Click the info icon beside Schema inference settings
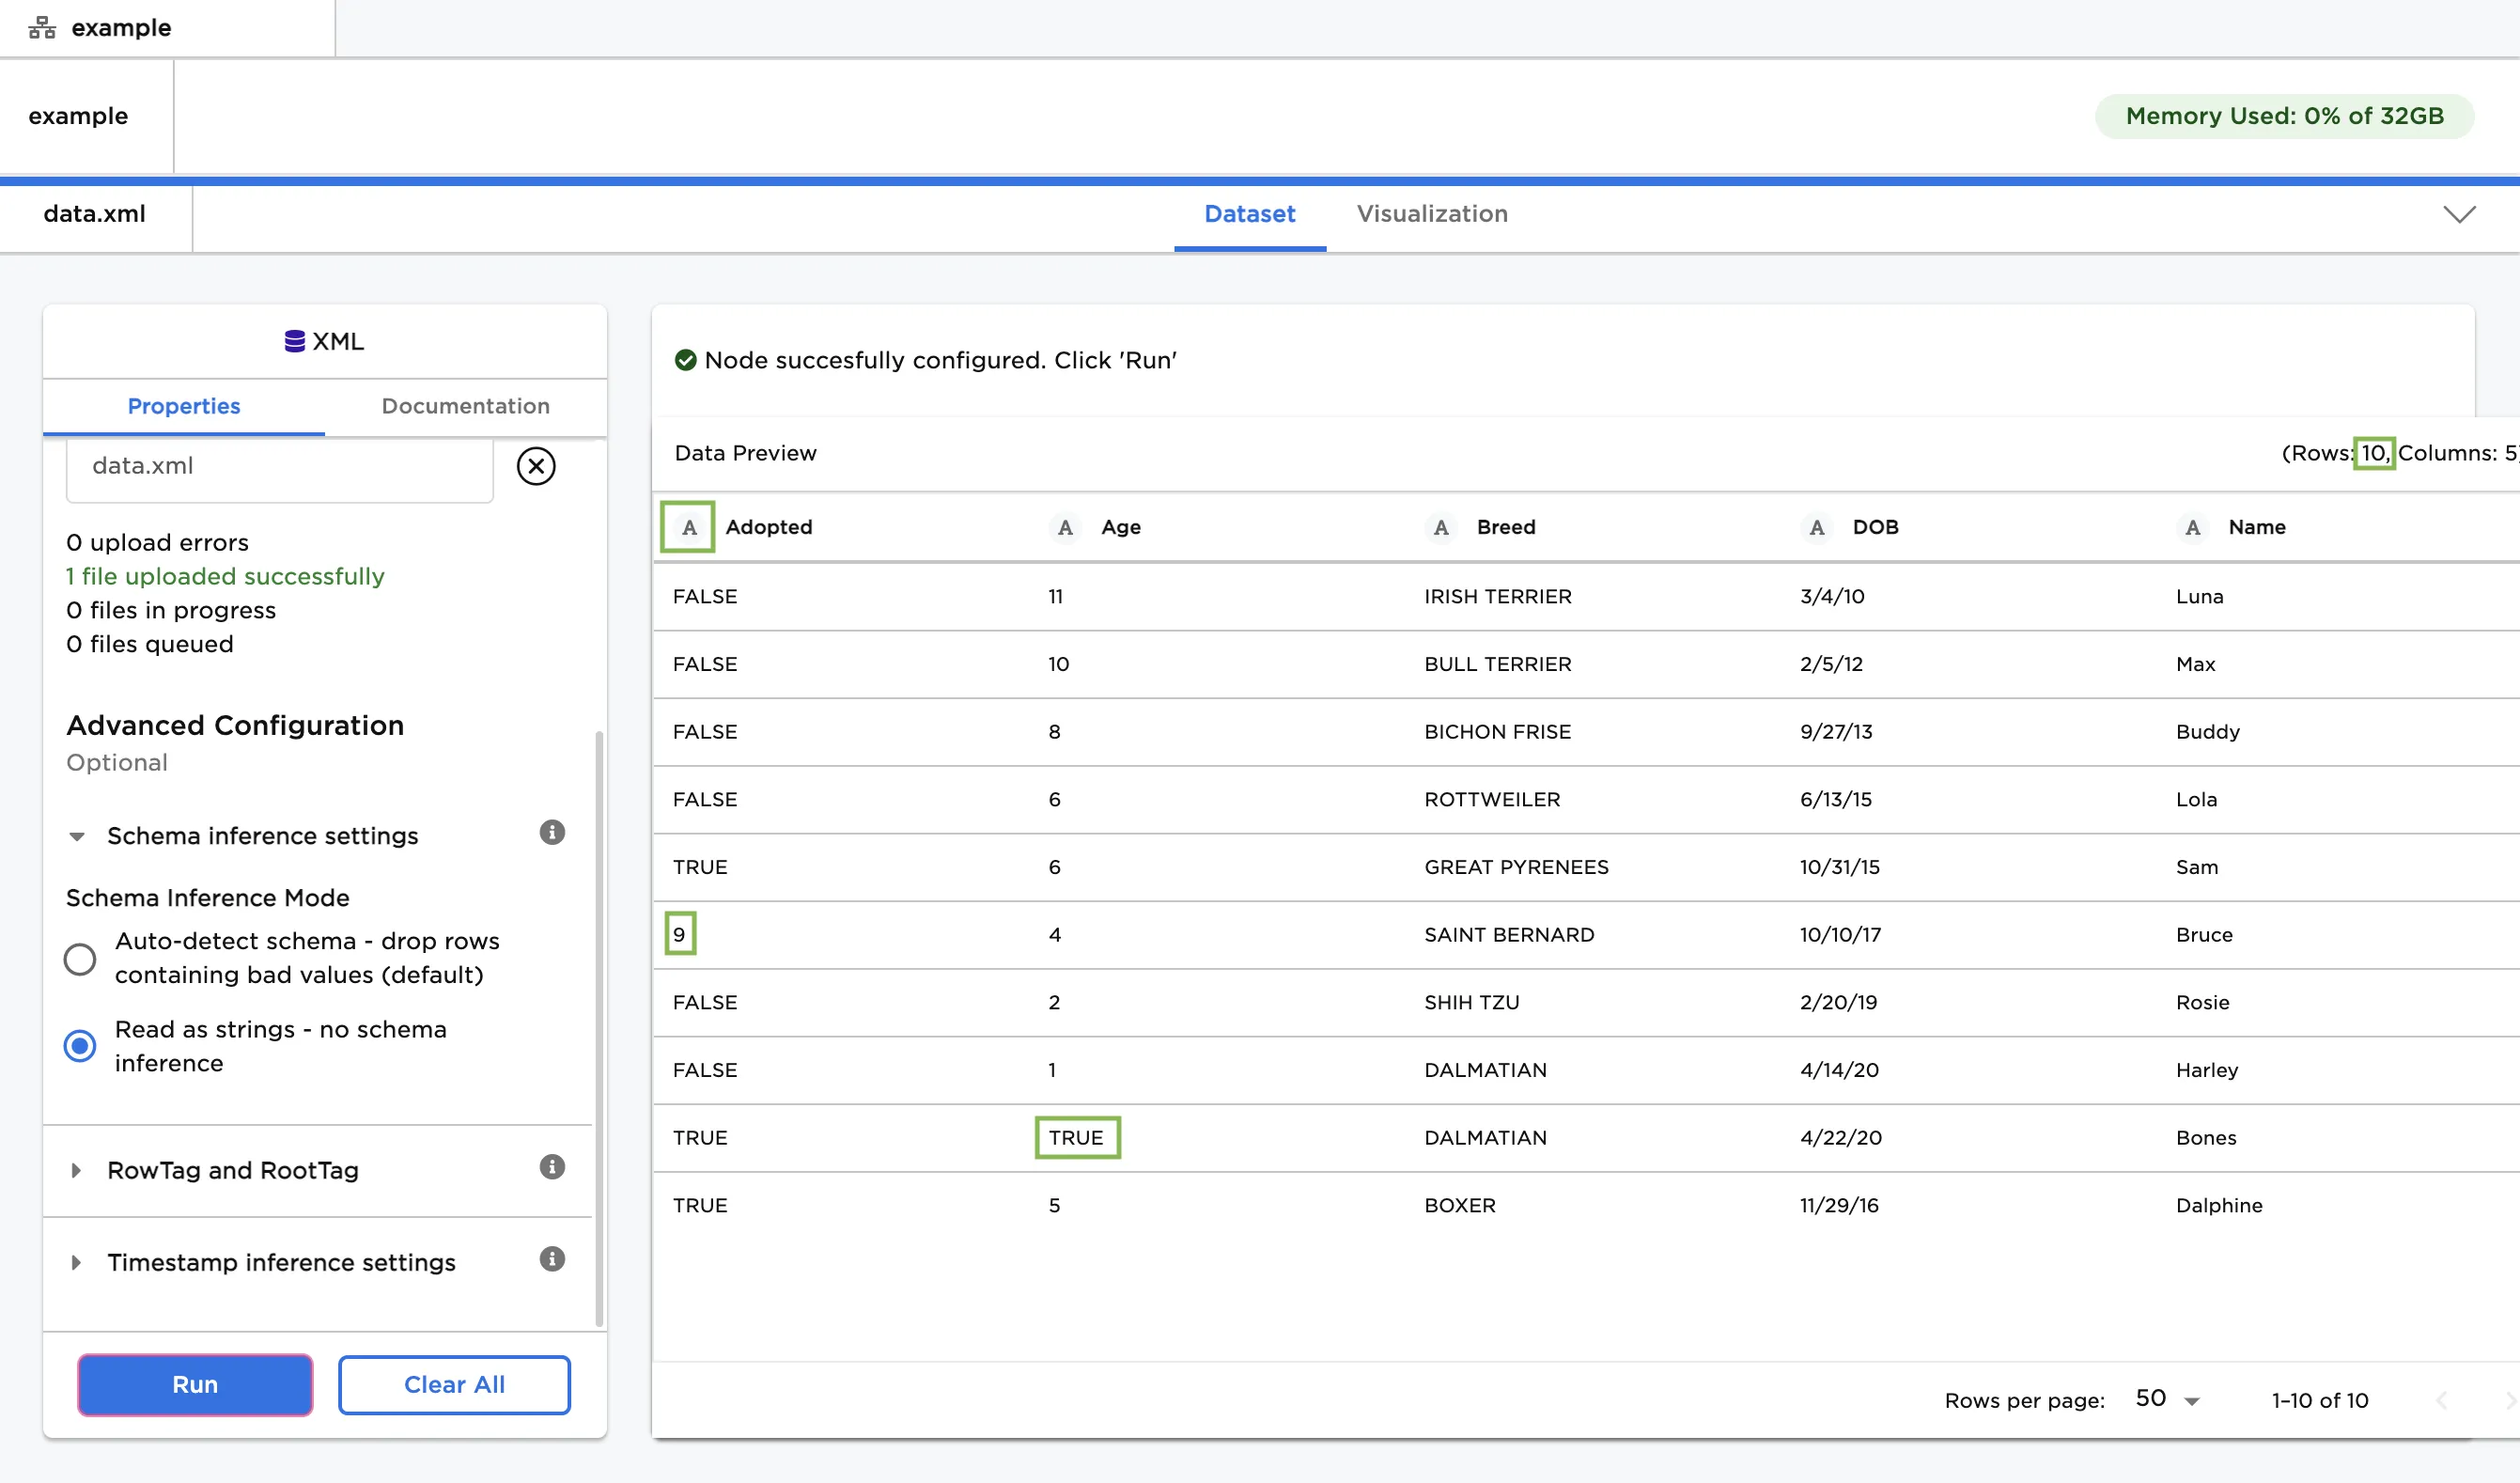Viewport: 2520px width, 1483px height. pyautogui.click(x=552, y=833)
